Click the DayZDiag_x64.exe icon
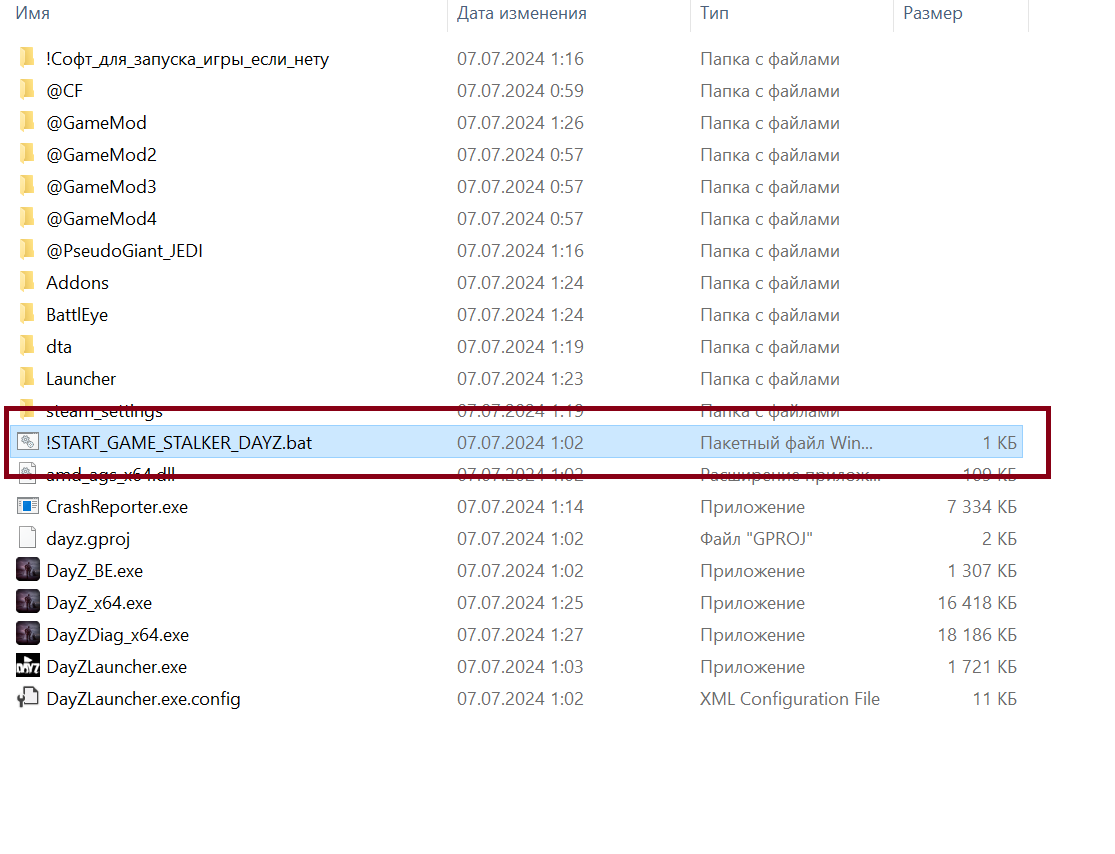1115x854 pixels. click(28, 635)
